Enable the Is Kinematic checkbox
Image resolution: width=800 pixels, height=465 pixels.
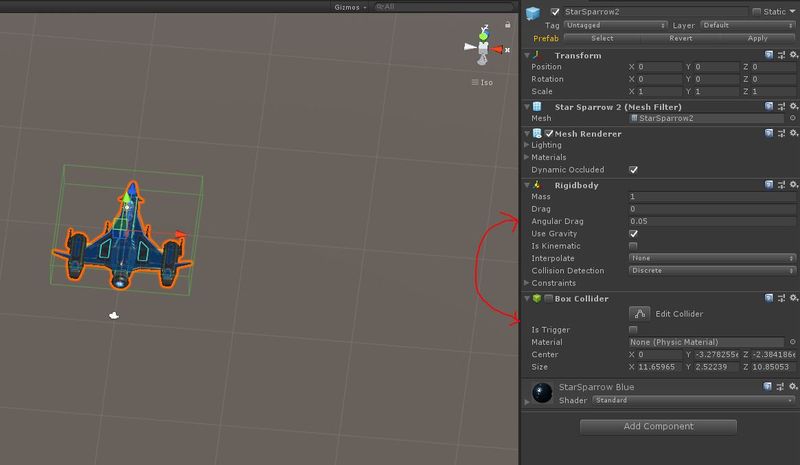[633, 246]
